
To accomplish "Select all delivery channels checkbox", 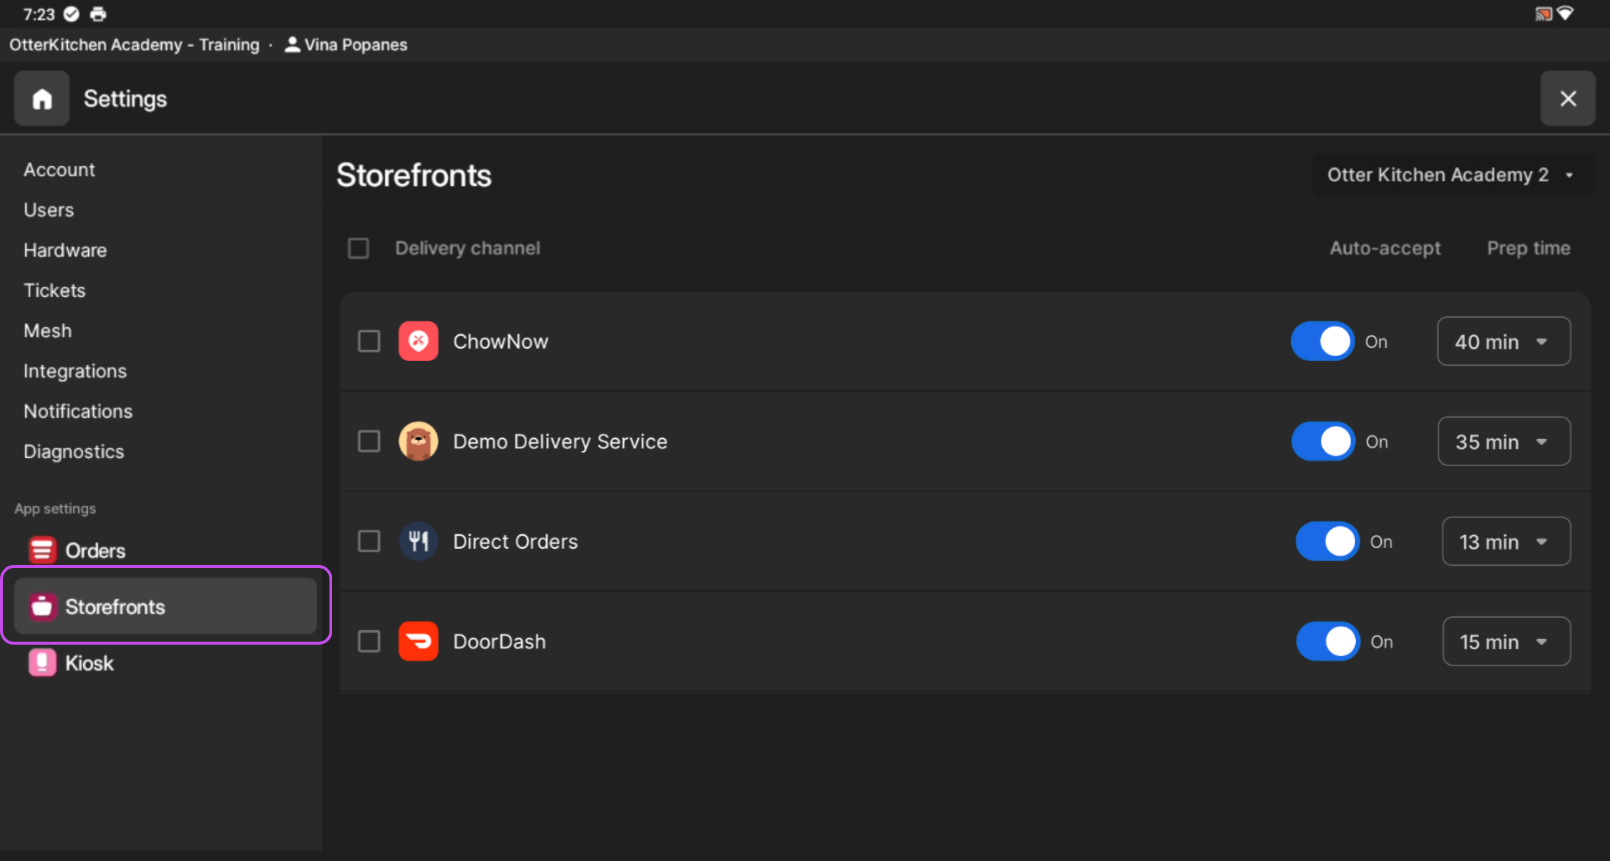I will 358,248.
